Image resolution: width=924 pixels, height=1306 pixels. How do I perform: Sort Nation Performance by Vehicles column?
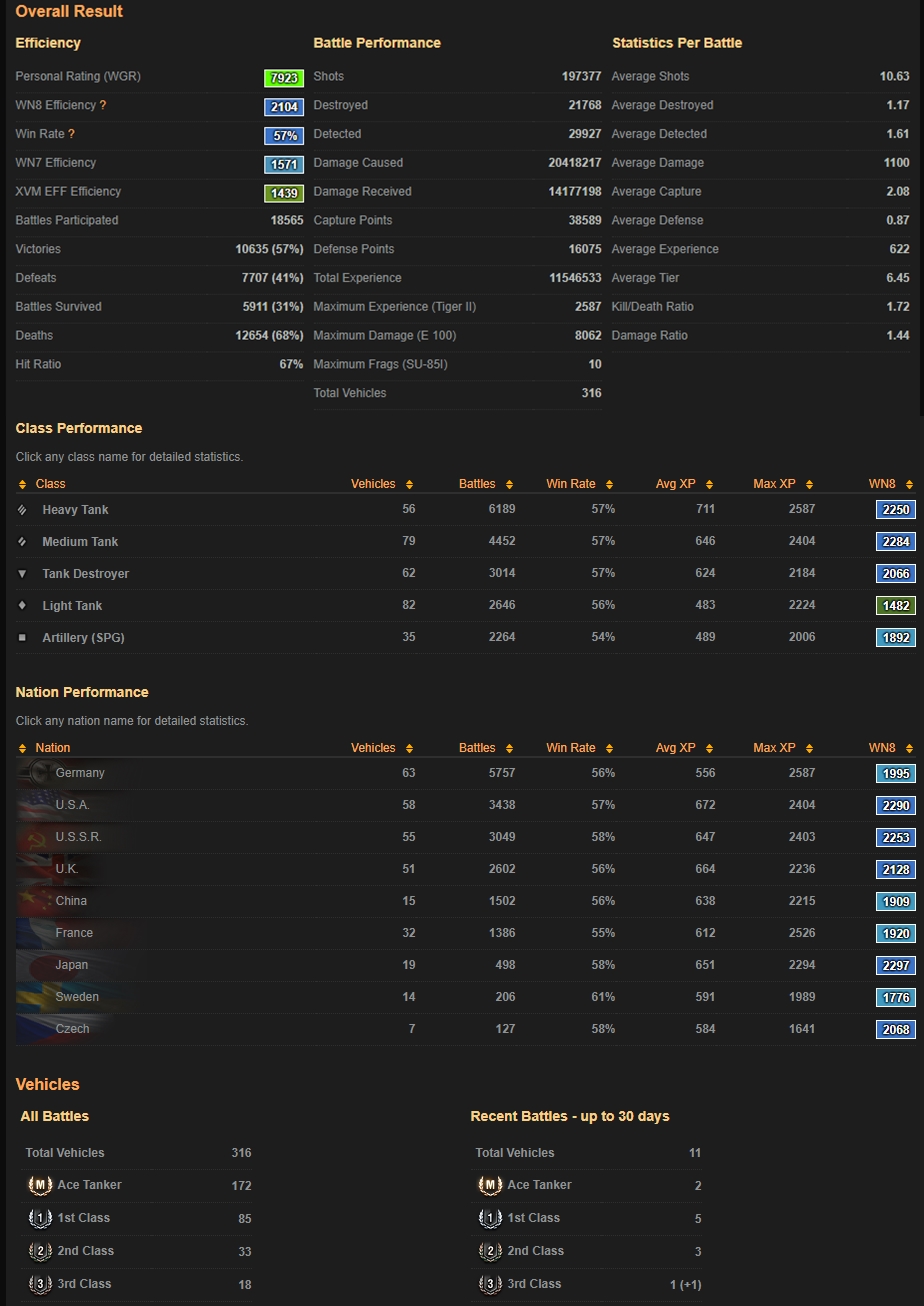point(380,748)
